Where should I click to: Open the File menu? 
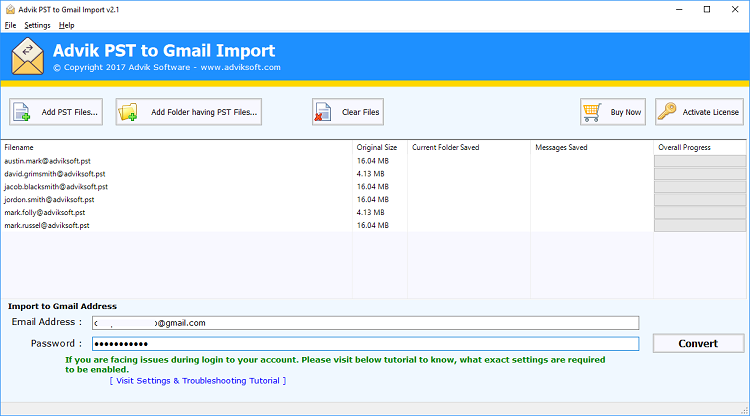point(10,25)
